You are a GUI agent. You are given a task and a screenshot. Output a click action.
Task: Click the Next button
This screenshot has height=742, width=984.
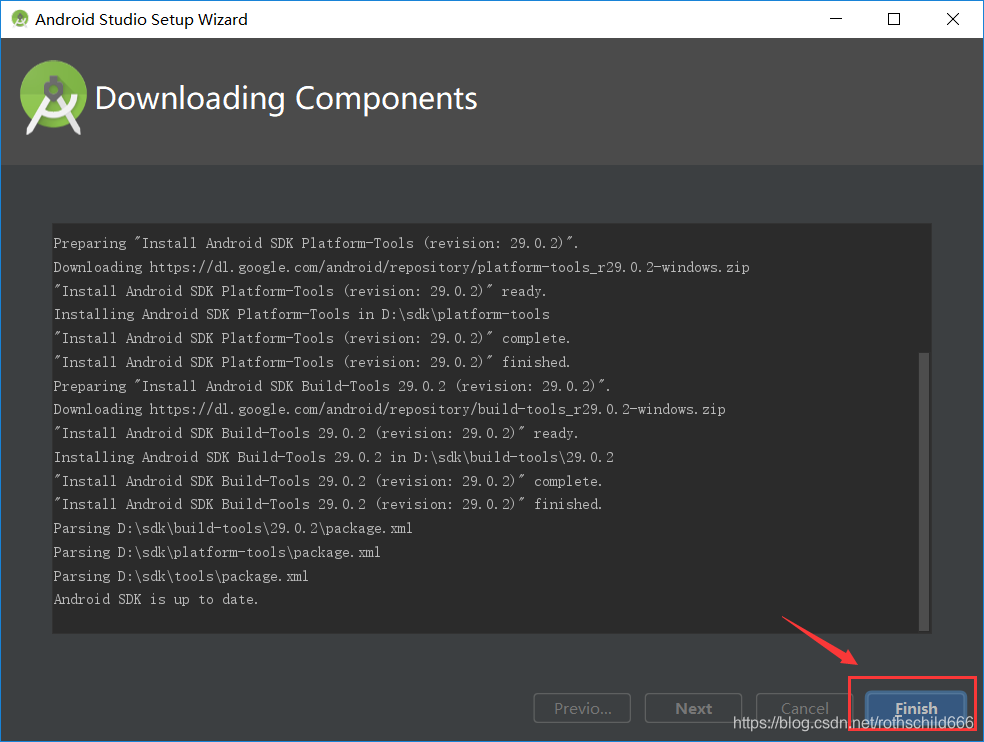point(693,708)
